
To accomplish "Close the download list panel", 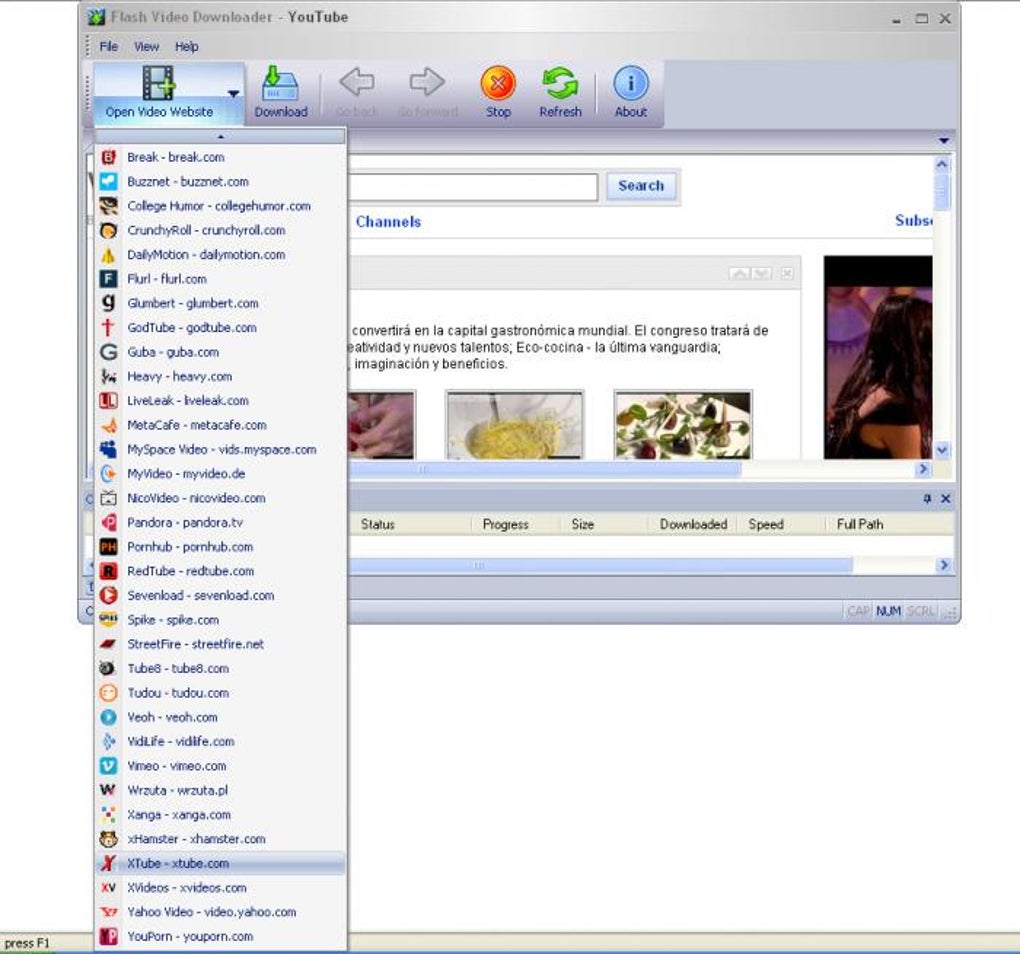I will 946,499.
